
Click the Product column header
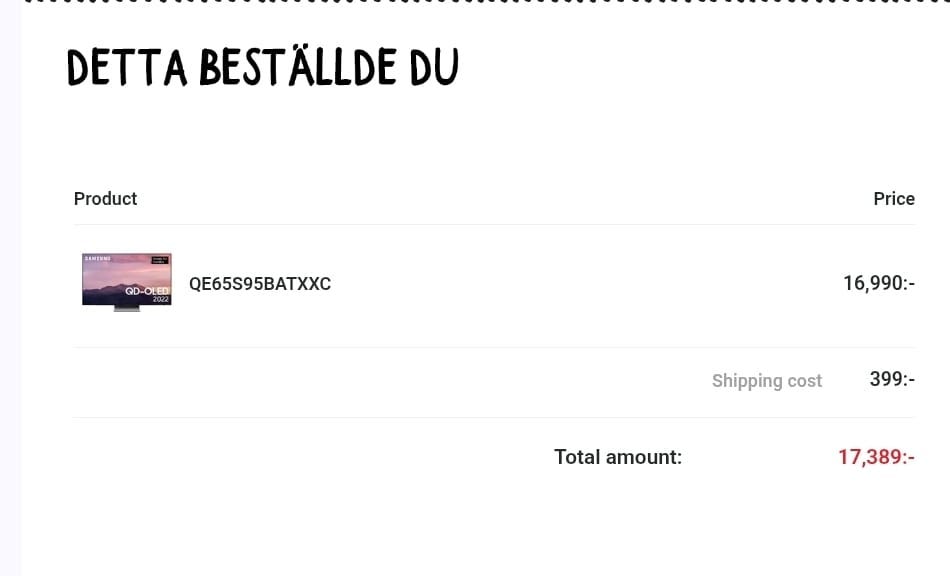tap(105, 199)
